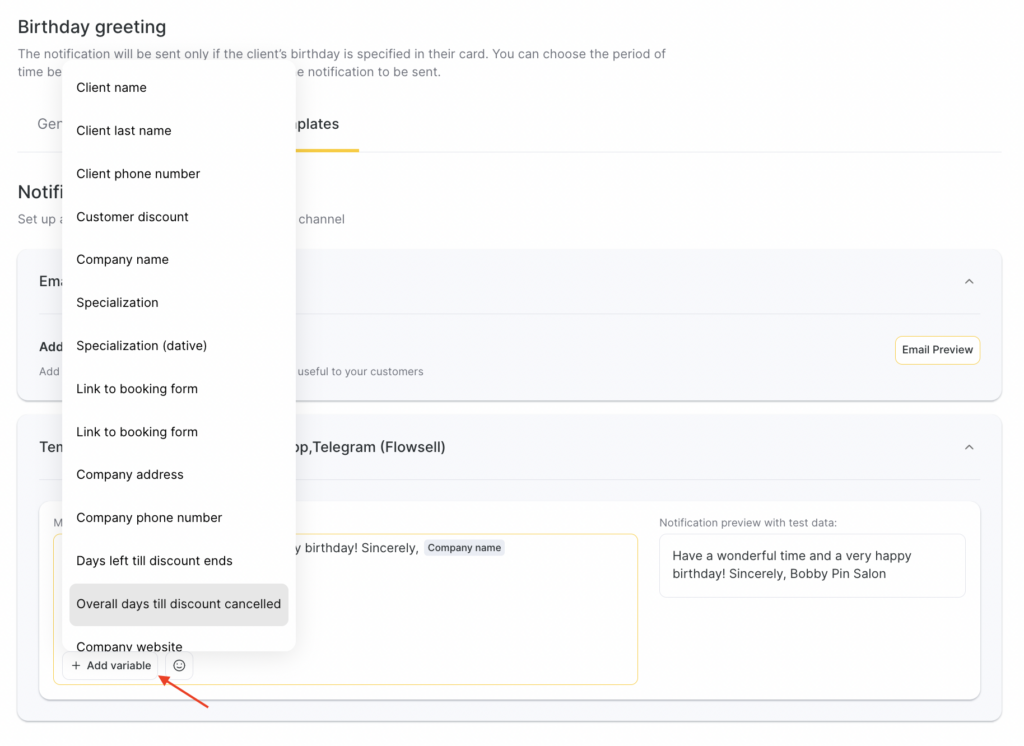The image size is (1024, 746).
Task: Pick Customer discount from the list
Action: click(x=132, y=217)
